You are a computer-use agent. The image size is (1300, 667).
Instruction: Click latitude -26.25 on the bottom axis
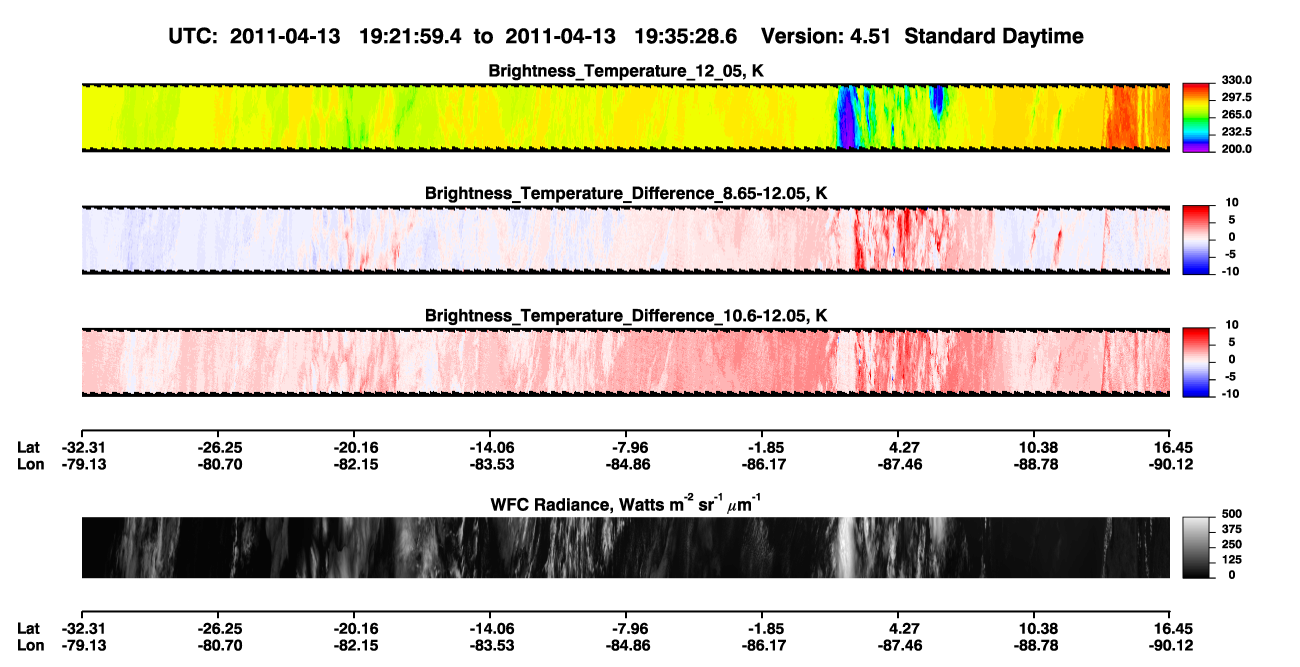(x=218, y=628)
